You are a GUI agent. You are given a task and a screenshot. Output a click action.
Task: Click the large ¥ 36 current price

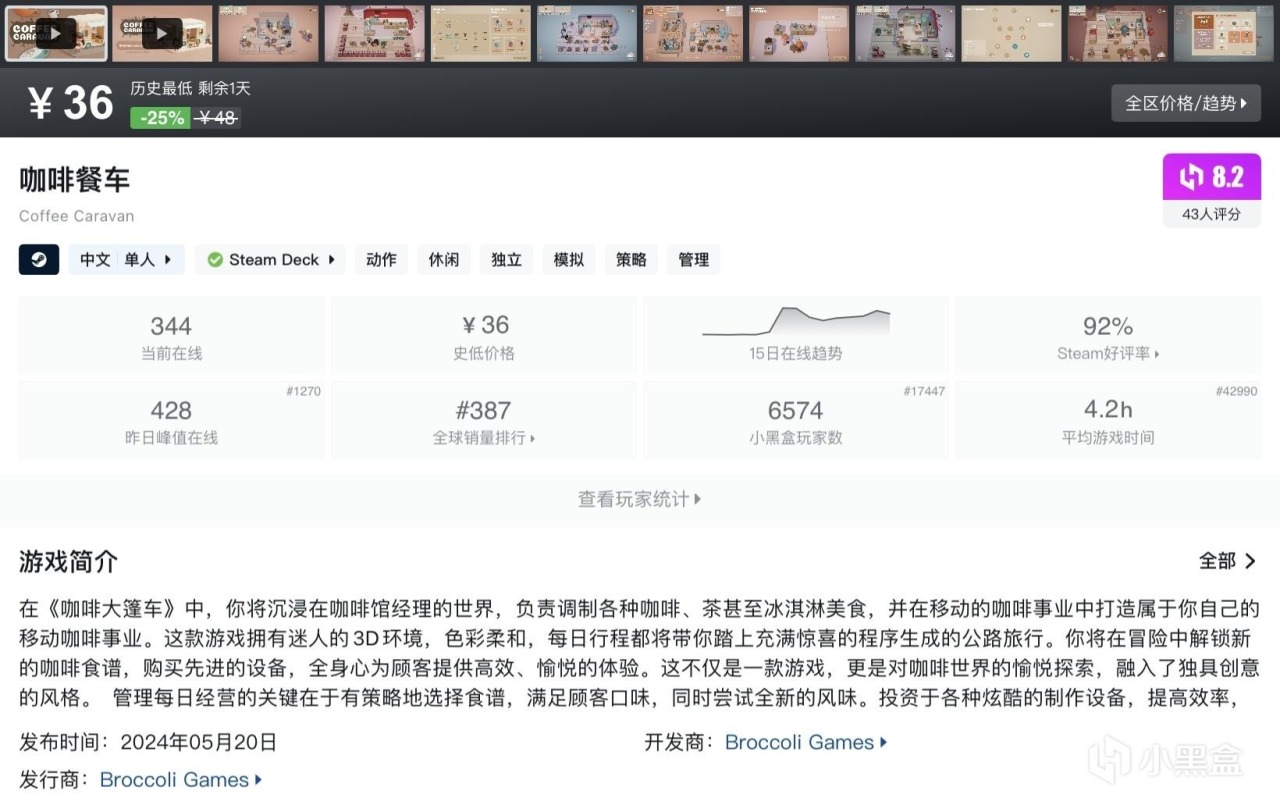coord(70,103)
